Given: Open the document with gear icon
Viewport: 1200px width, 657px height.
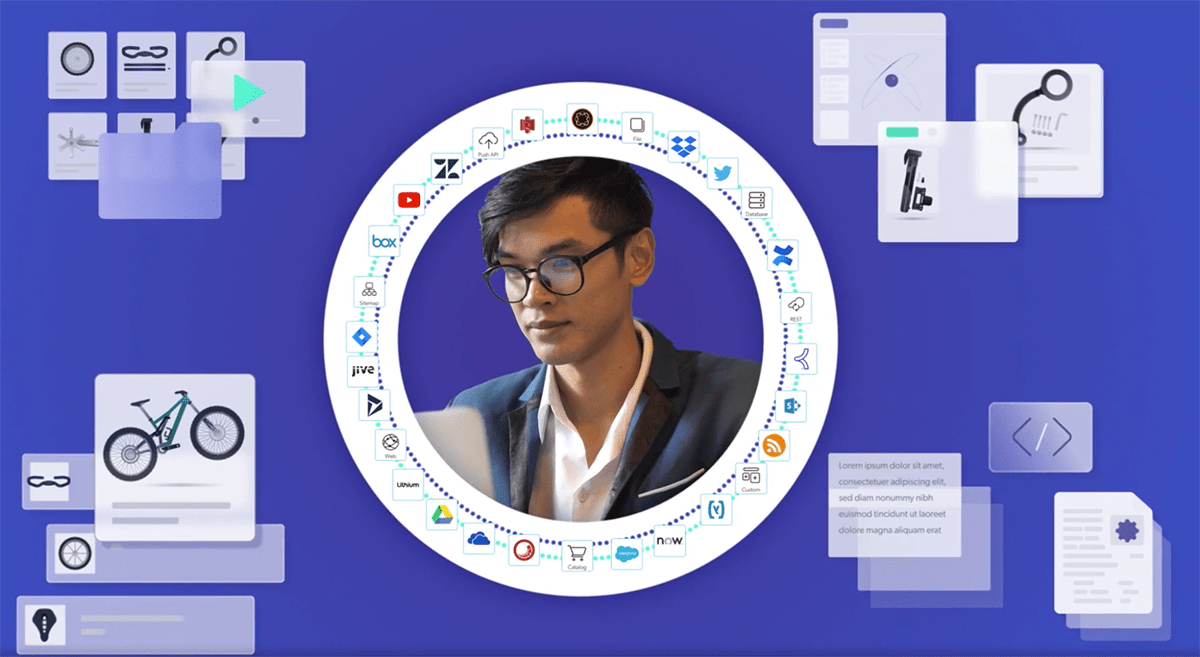Looking at the screenshot, I should (1103, 553).
